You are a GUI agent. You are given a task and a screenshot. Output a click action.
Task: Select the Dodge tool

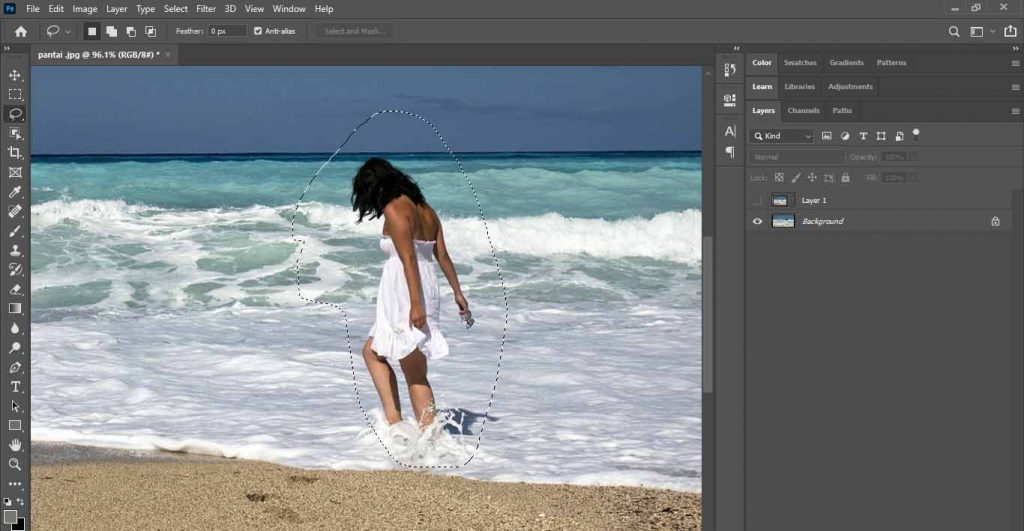click(x=15, y=347)
